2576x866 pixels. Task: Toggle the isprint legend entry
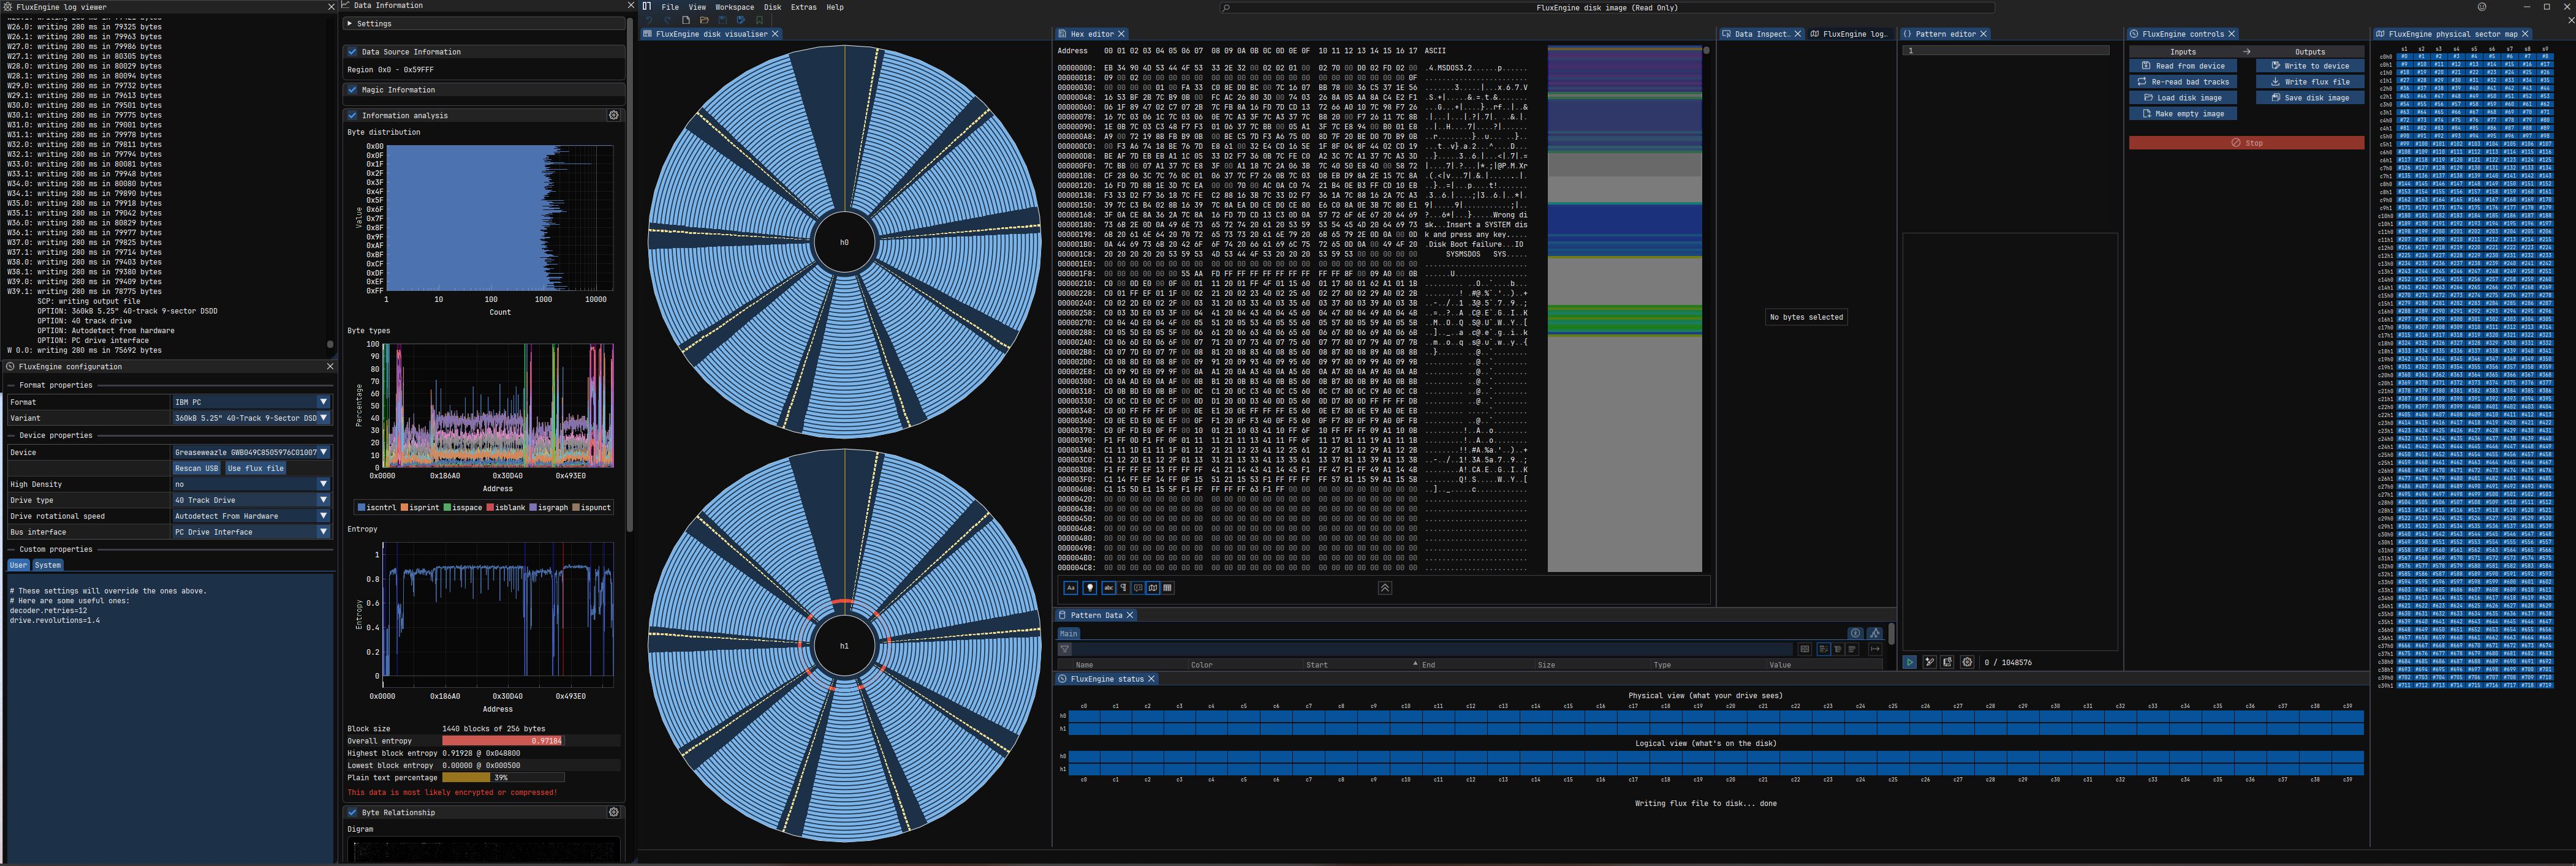click(420, 507)
